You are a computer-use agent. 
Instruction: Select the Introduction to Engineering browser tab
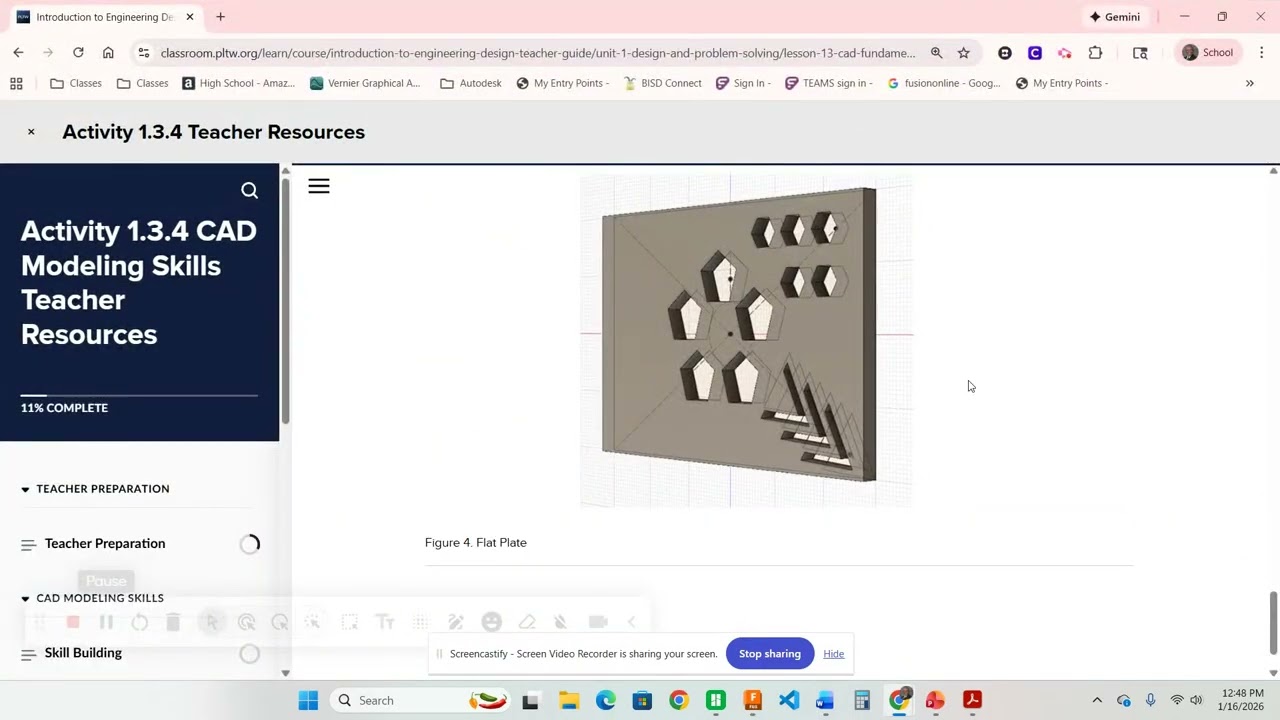[x=104, y=17]
